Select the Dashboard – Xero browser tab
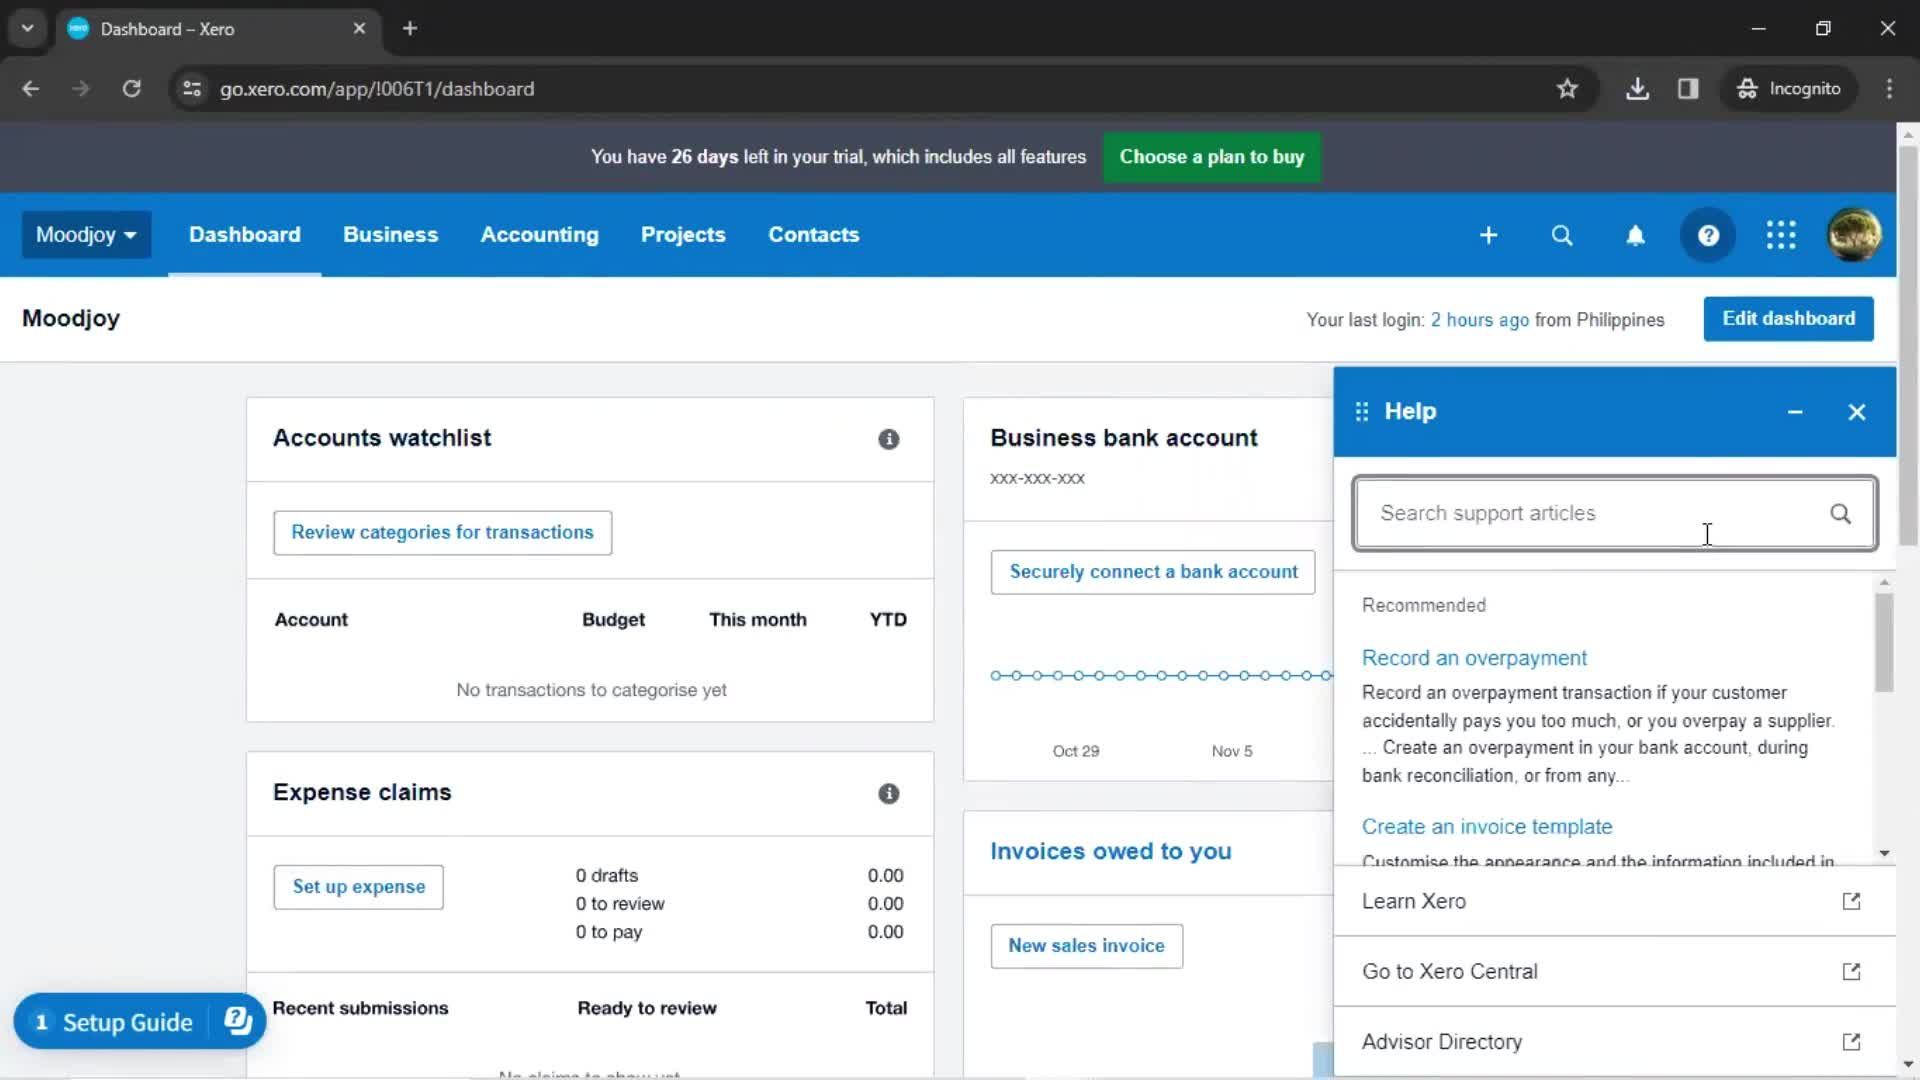Viewport: 1920px width, 1080px height. 218,29
